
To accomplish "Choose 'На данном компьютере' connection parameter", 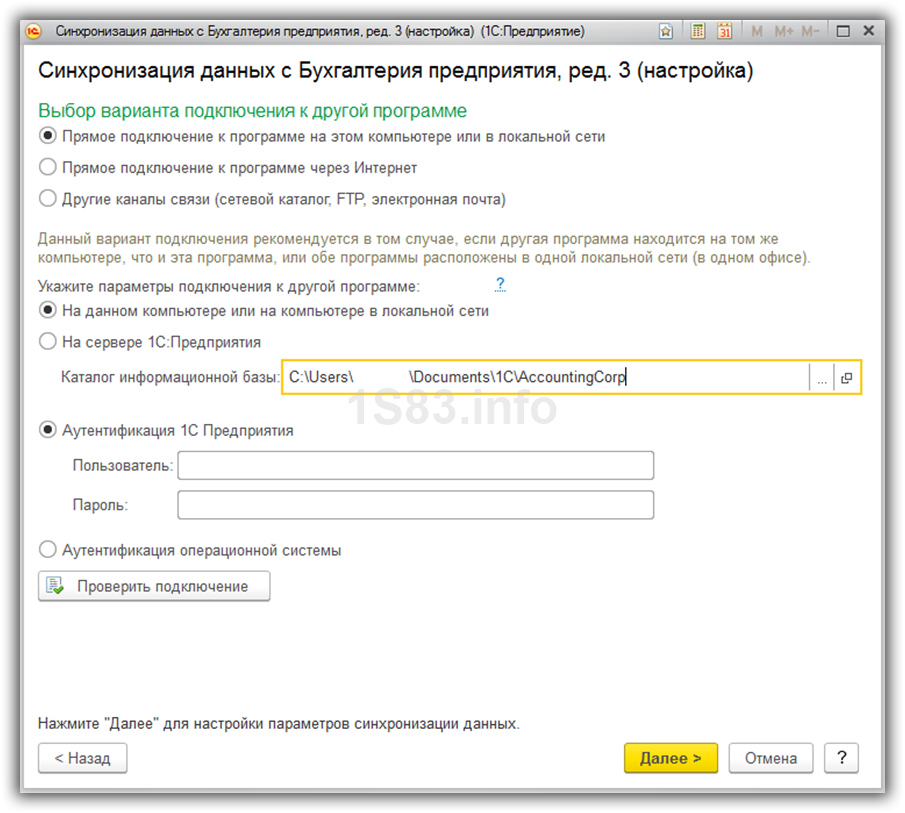I will (47, 310).
